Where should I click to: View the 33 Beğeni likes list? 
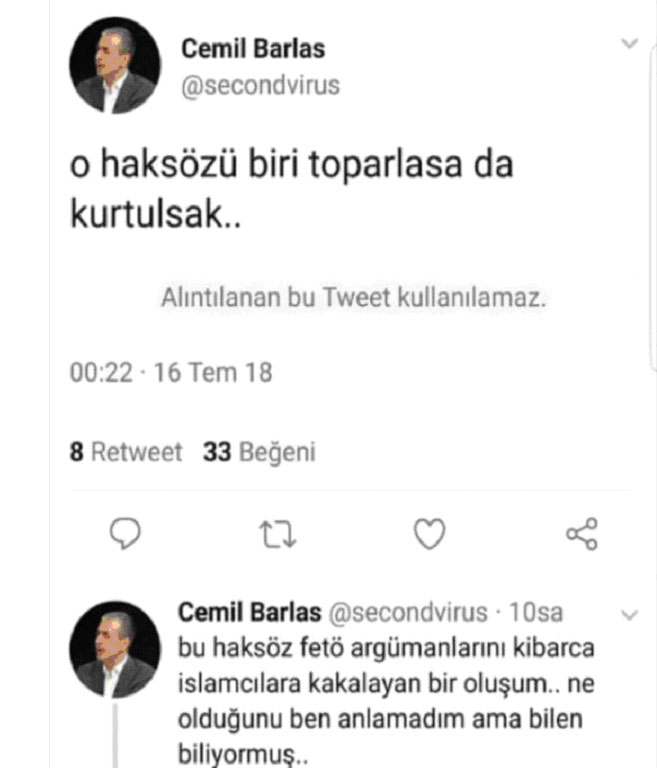tap(259, 453)
